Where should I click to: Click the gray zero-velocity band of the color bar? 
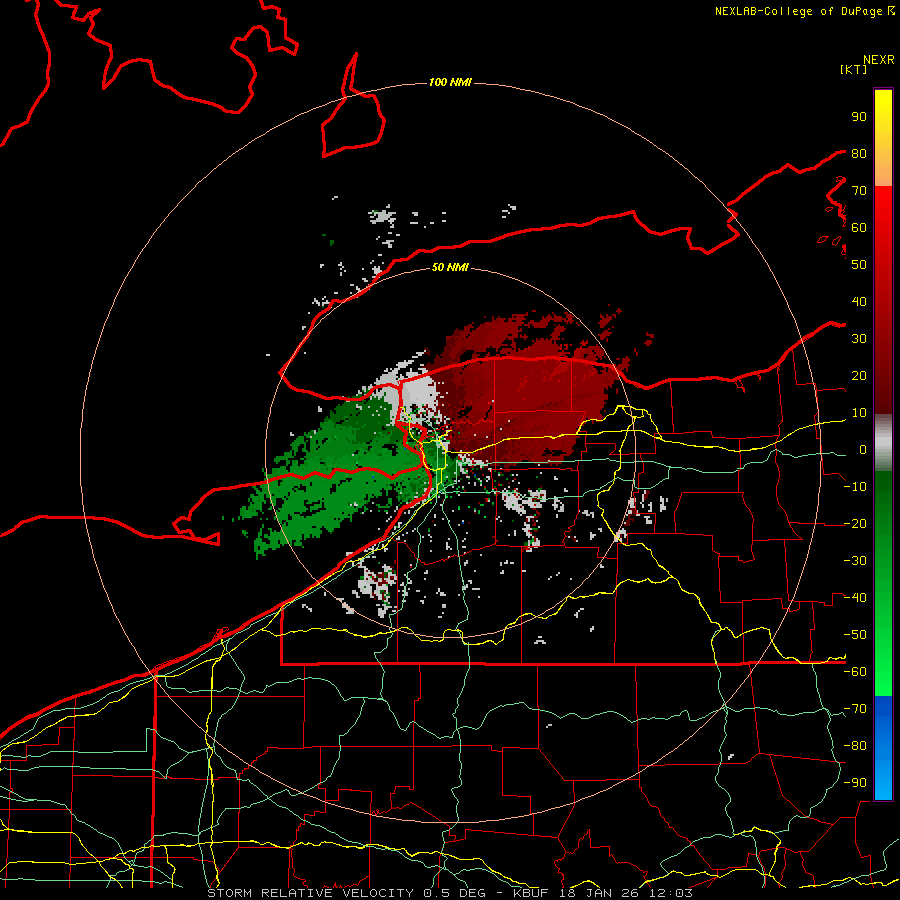pos(883,442)
